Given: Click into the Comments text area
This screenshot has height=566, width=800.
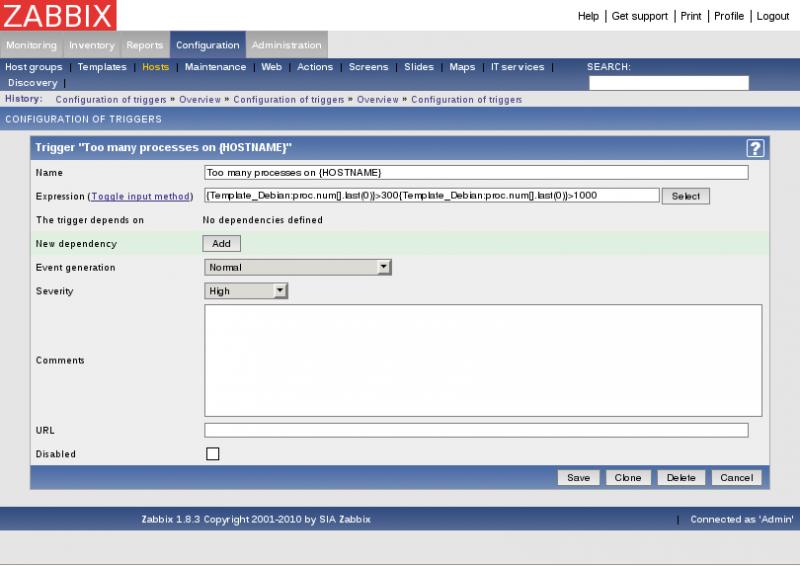Looking at the screenshot, I should [x=483, y=360].
